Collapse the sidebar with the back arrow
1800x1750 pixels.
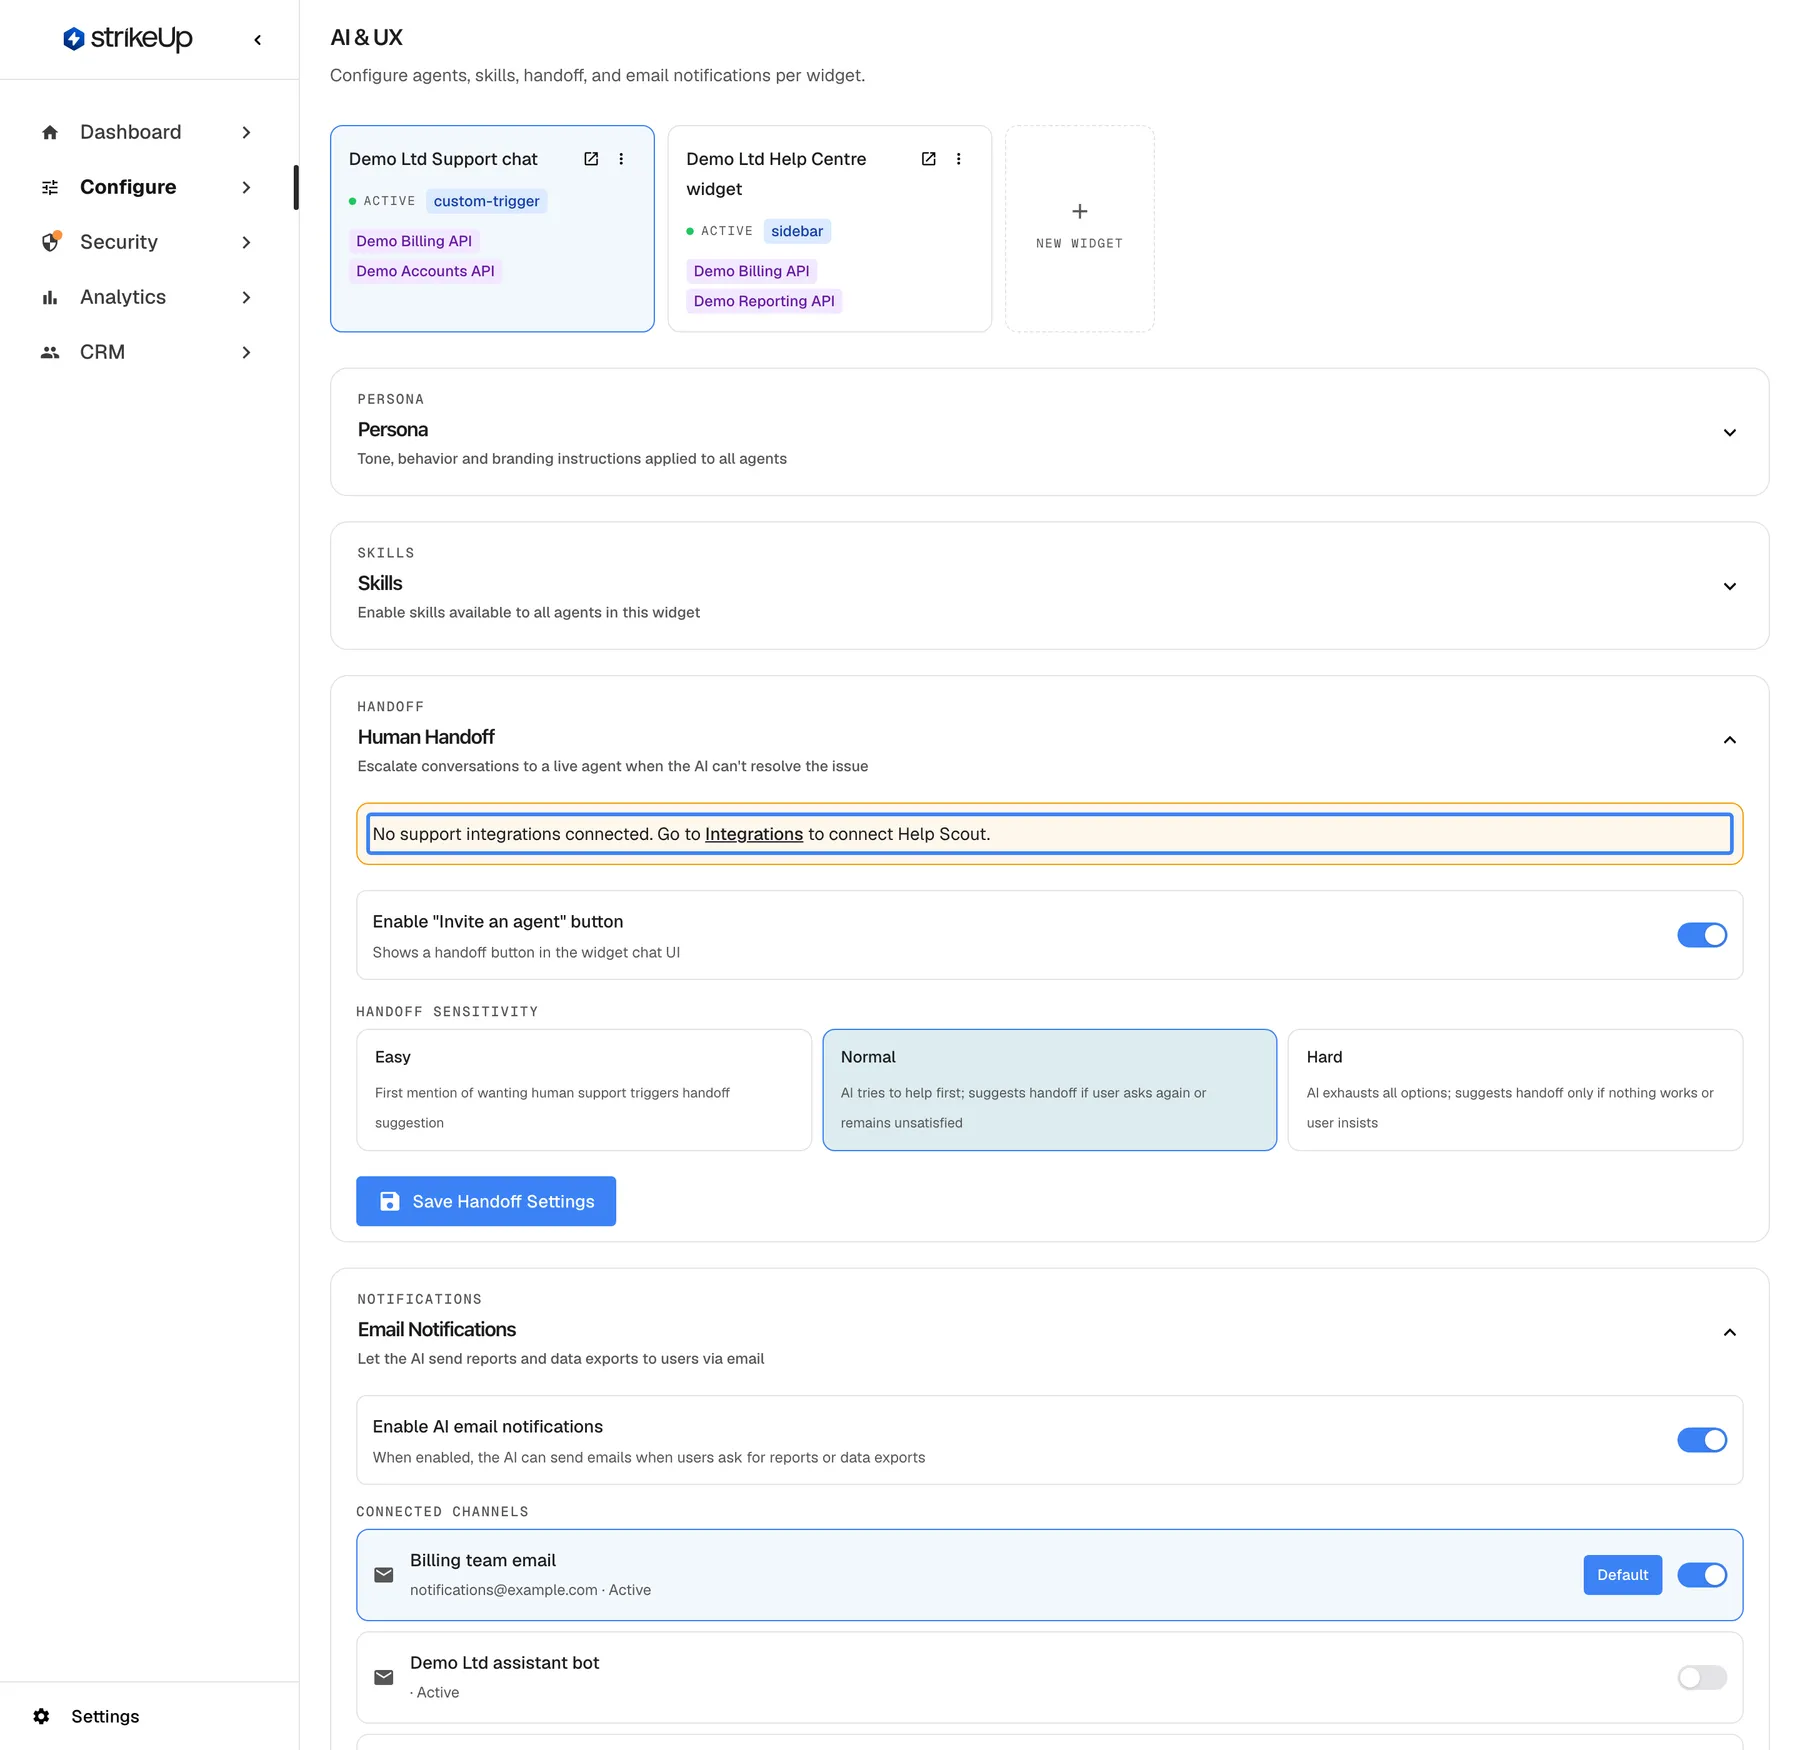(x=258, y=40)
